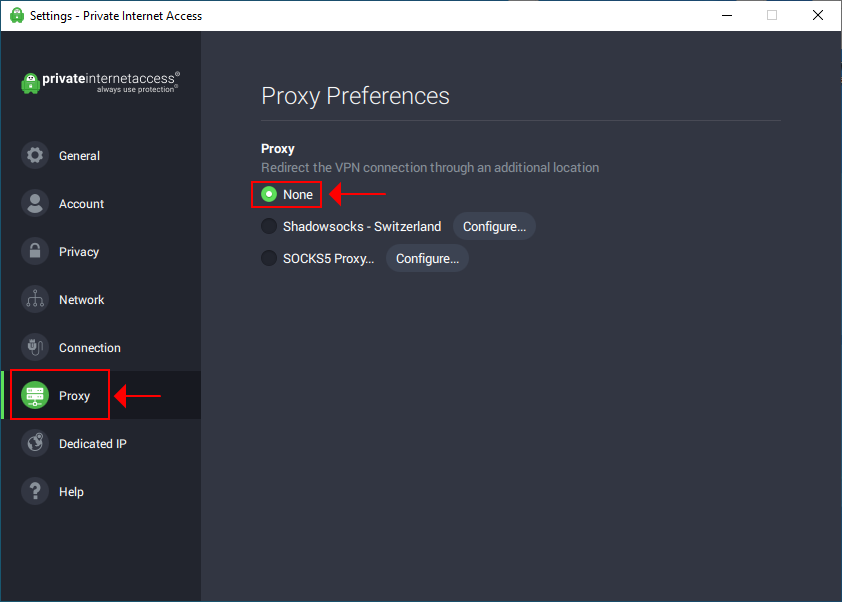The width and height of the screenshot is (842, 602).
Task: Select Shadowsocks - Switzerland proxy option
Action: (x=269, y=227)
